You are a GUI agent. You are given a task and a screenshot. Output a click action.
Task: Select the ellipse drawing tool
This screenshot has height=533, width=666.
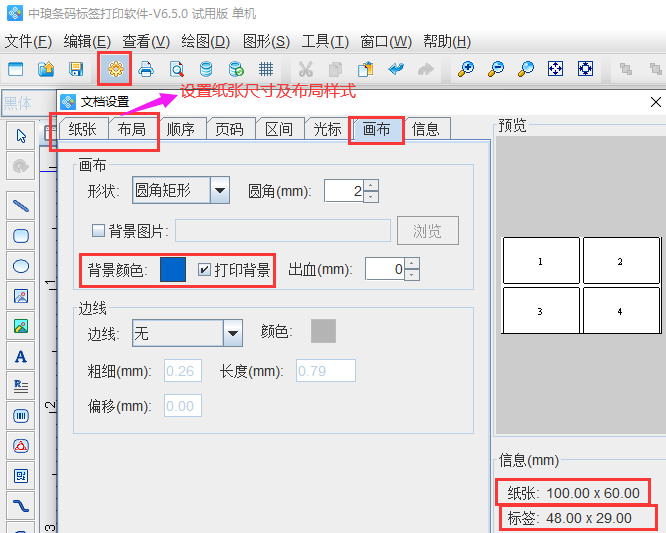tap(21, 266)
